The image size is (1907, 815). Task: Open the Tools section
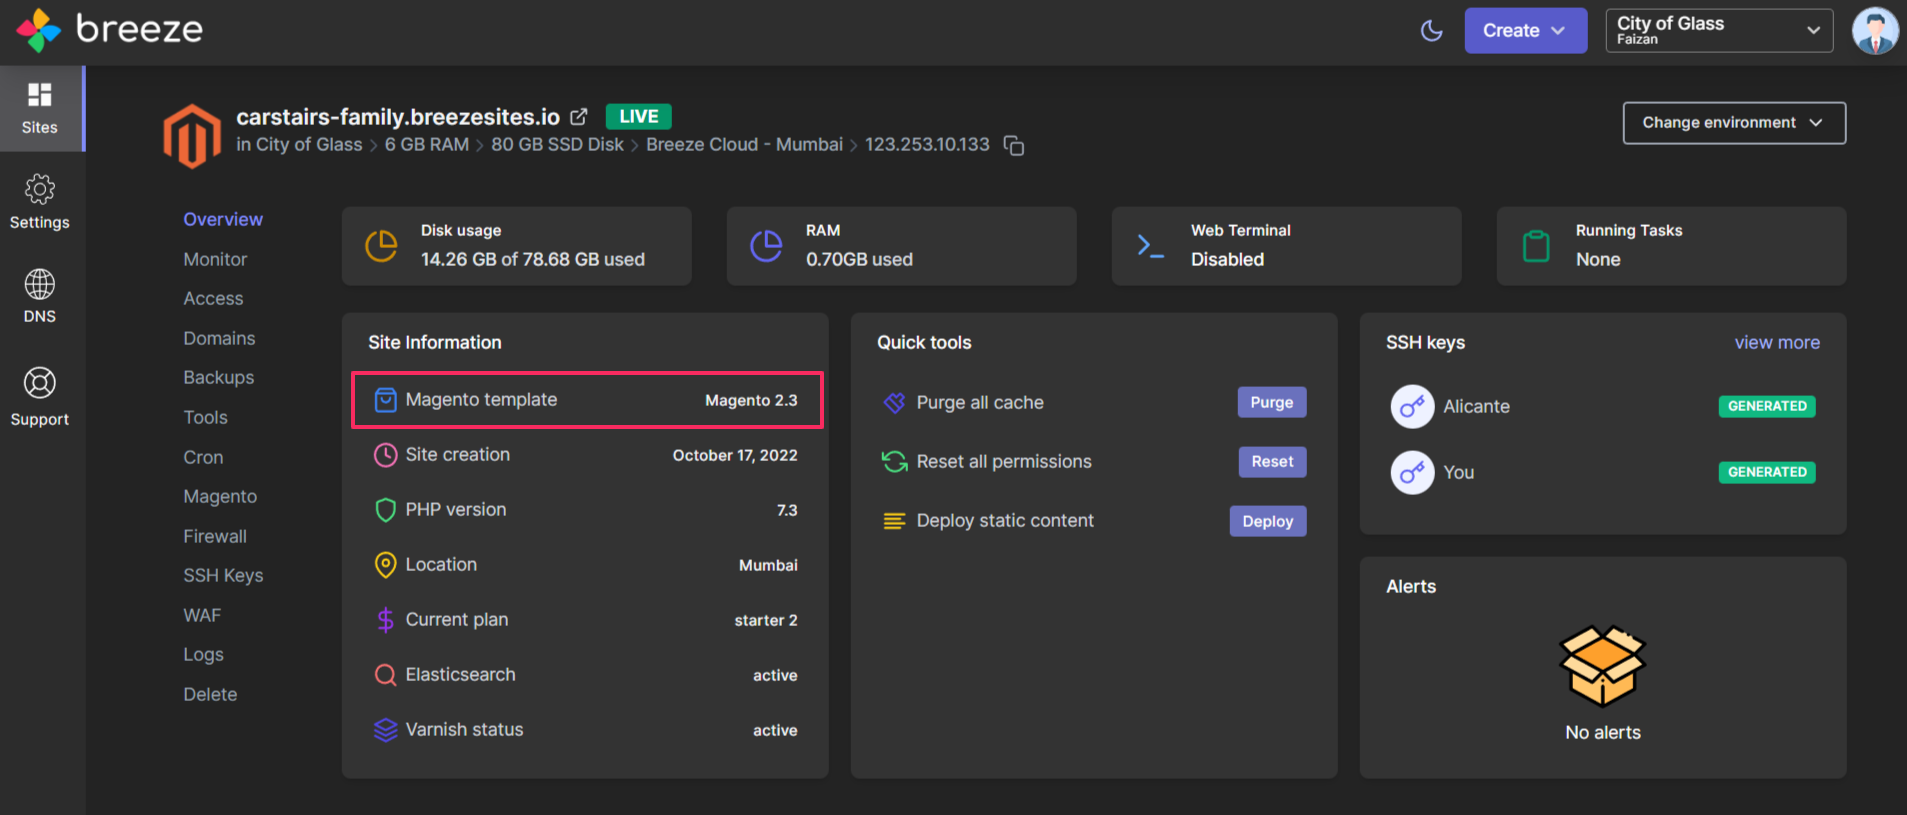pos(205,418)
